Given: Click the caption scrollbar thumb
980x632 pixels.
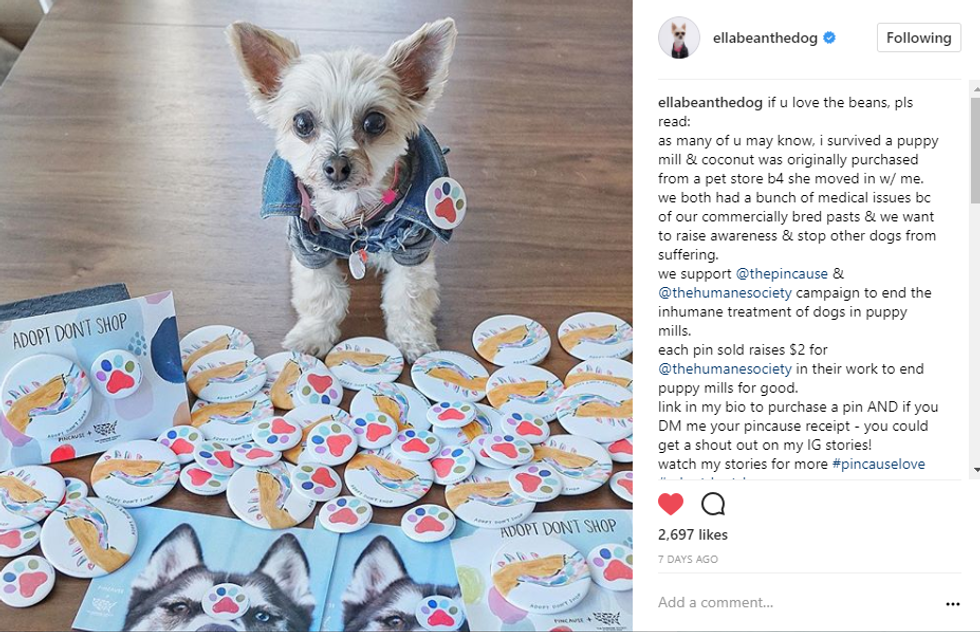Looking at the screenshot, I should (976, 150).
